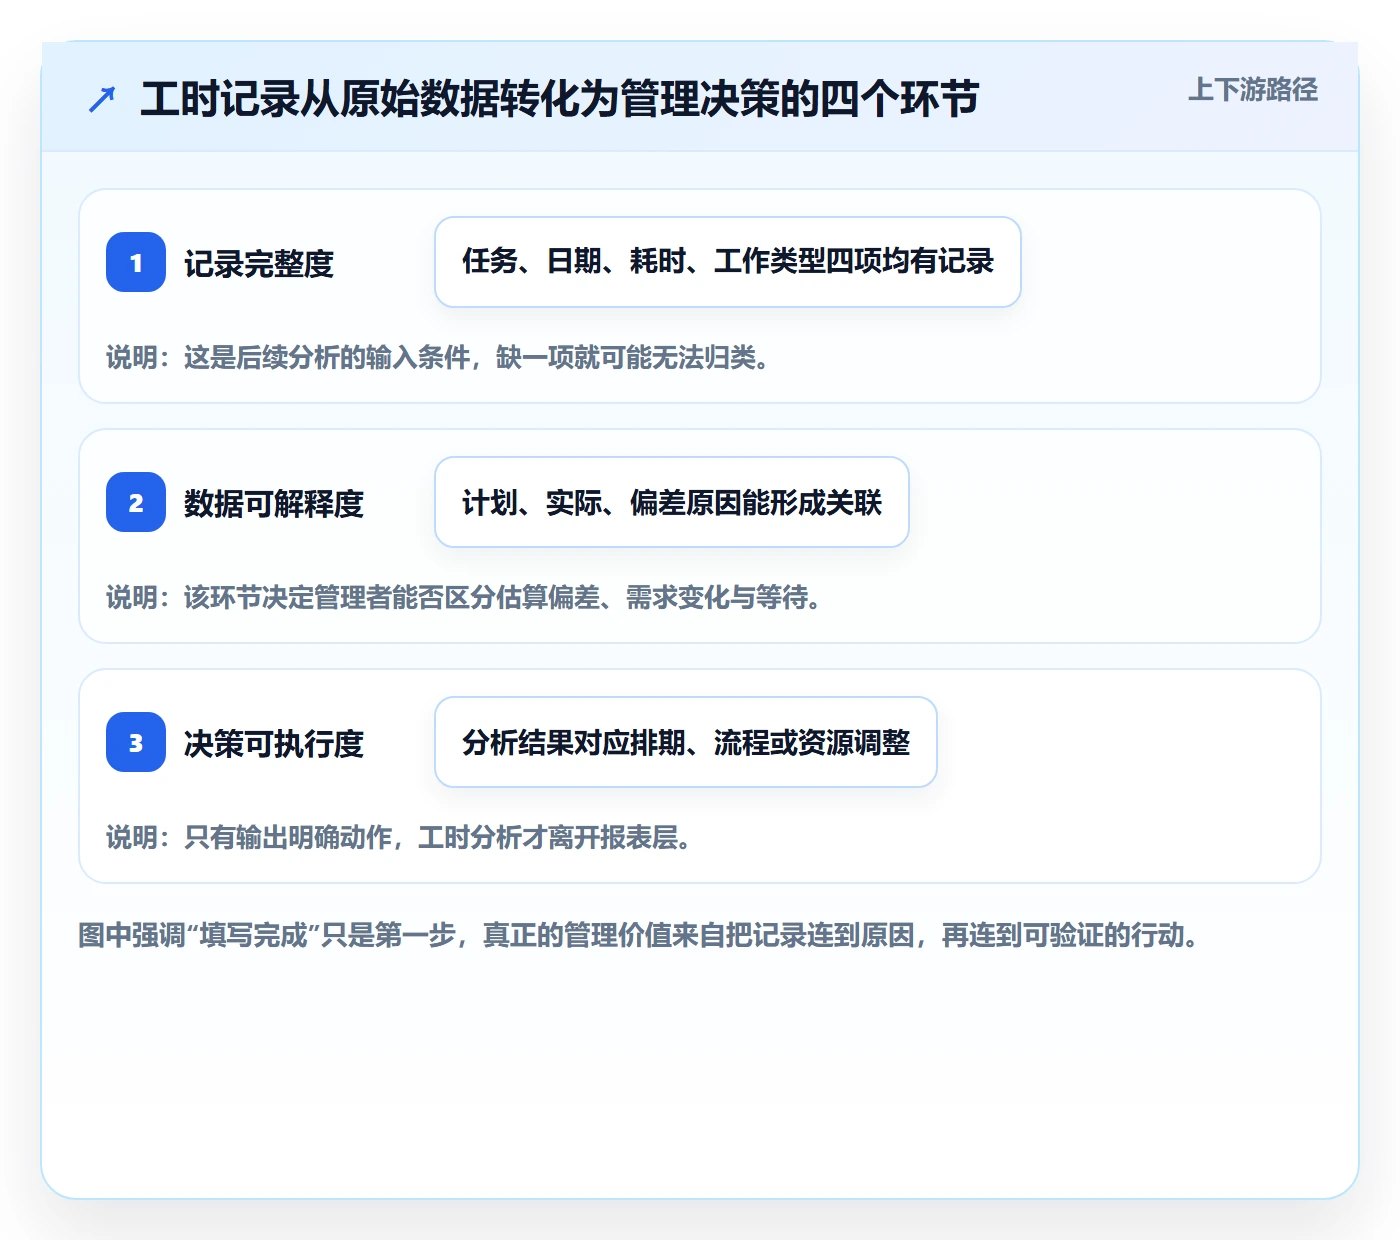Click the note 这是后续分析的输入条件
This screenshot has width=1400, height=1240.
point(438,358)
